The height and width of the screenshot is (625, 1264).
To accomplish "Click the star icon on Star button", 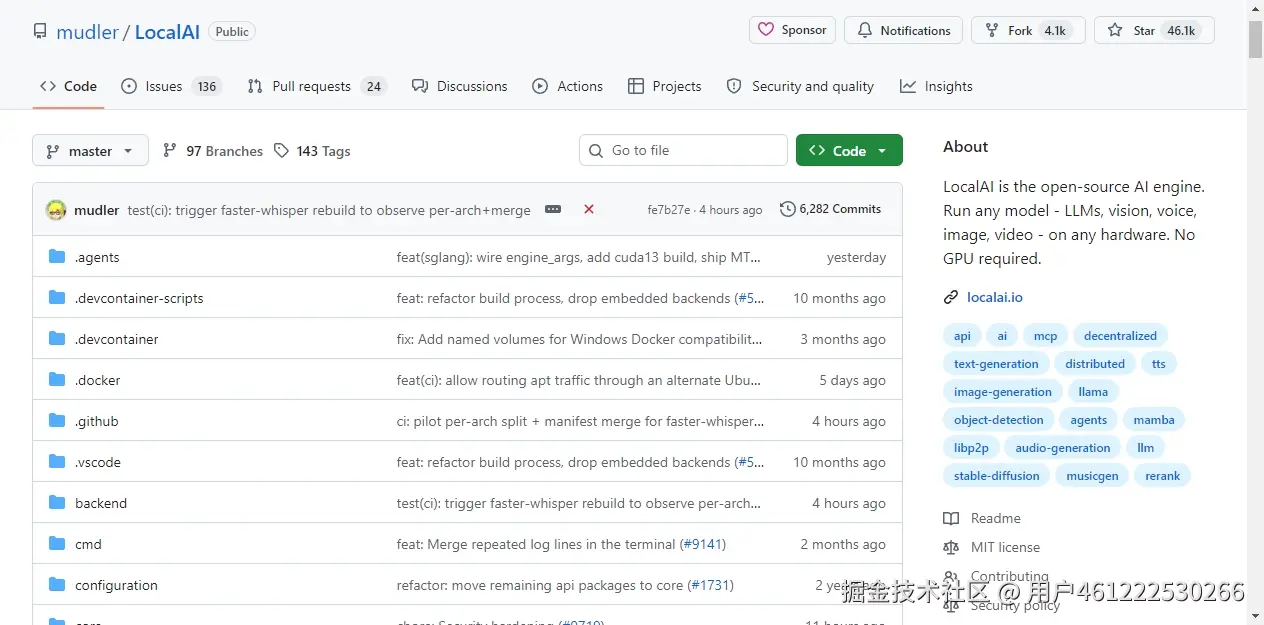I will tap(1115, 30).
